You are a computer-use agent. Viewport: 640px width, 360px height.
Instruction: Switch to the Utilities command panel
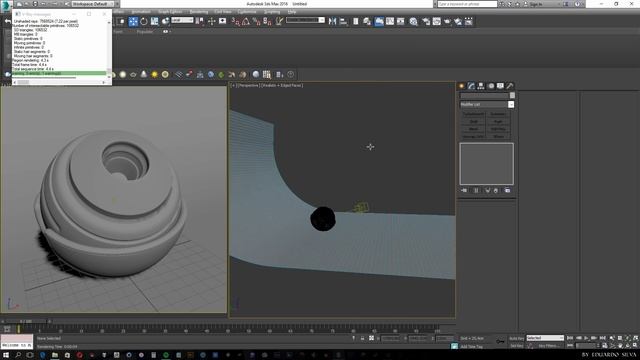[x=510, y=86]
